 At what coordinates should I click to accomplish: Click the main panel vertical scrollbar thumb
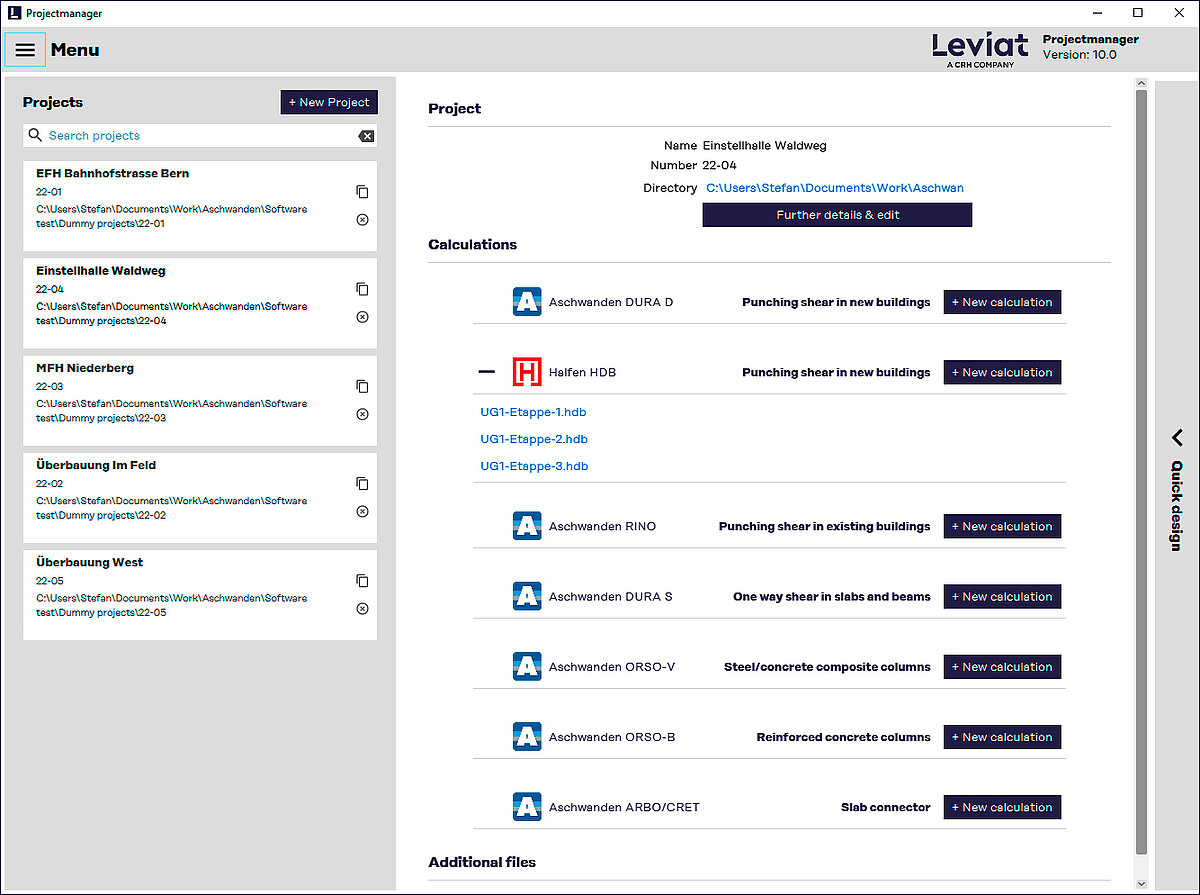pyautogui.click(x=1141, y=472)
